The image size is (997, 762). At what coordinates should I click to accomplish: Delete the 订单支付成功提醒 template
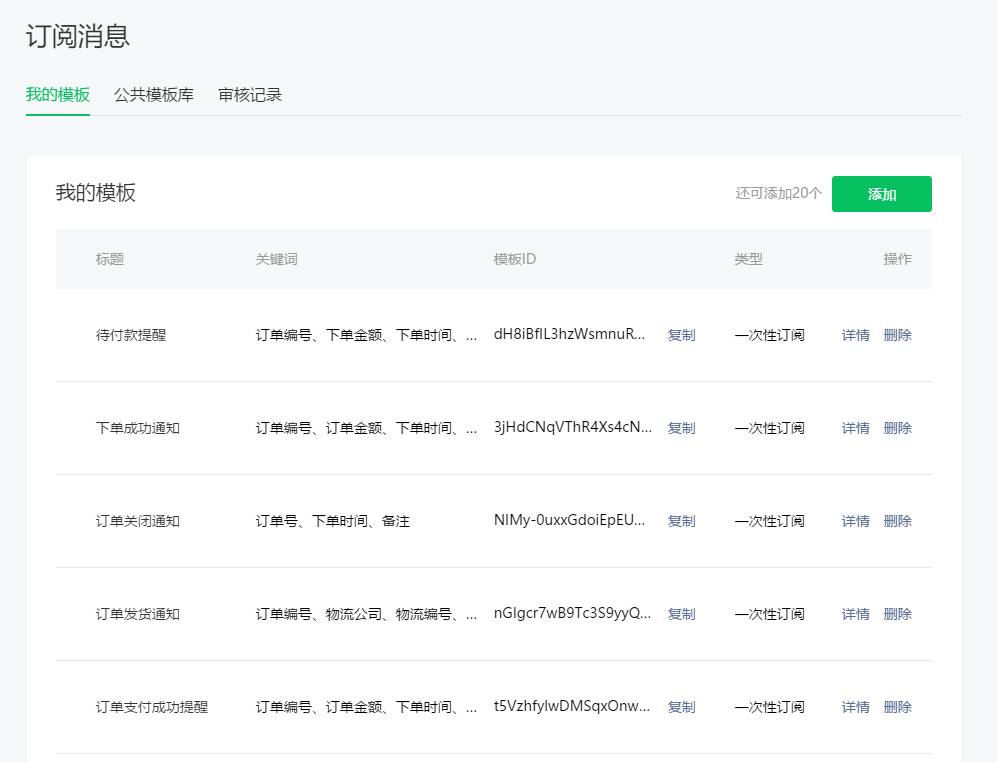(x=897, y=707)
